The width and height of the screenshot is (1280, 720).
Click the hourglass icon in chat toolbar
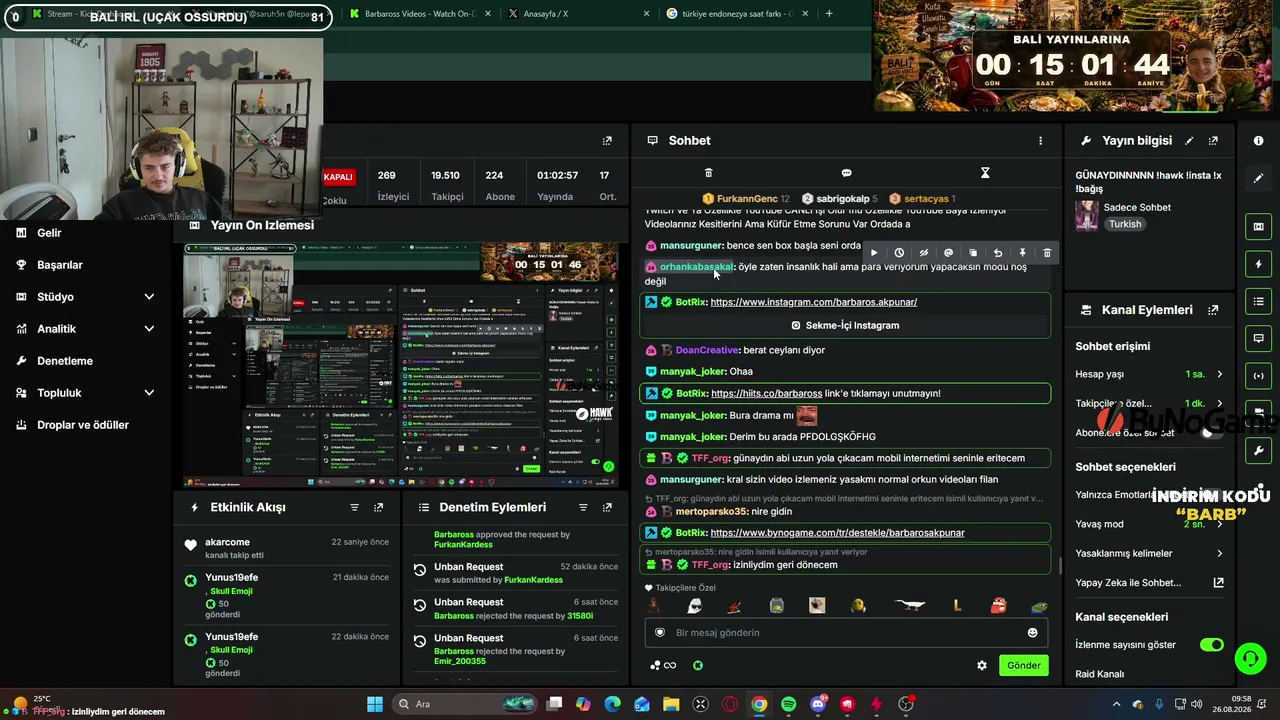[984, 173]
